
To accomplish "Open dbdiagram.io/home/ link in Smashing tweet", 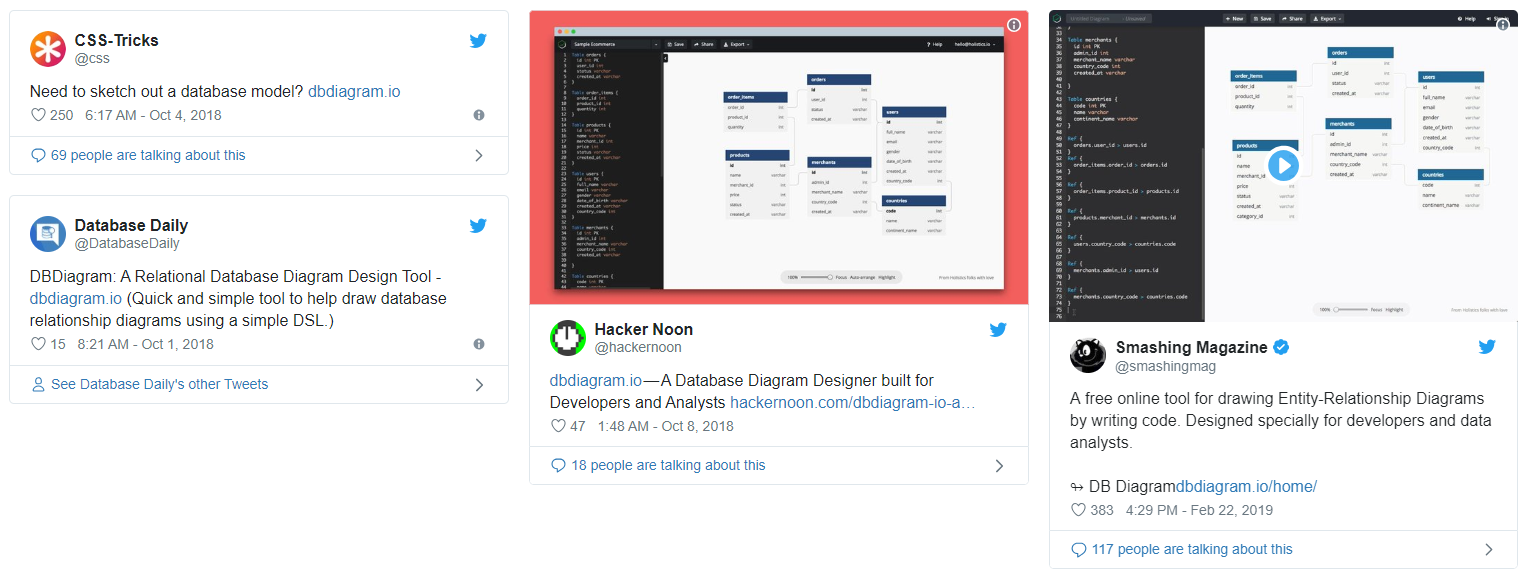I will [x=1246, y=487].
